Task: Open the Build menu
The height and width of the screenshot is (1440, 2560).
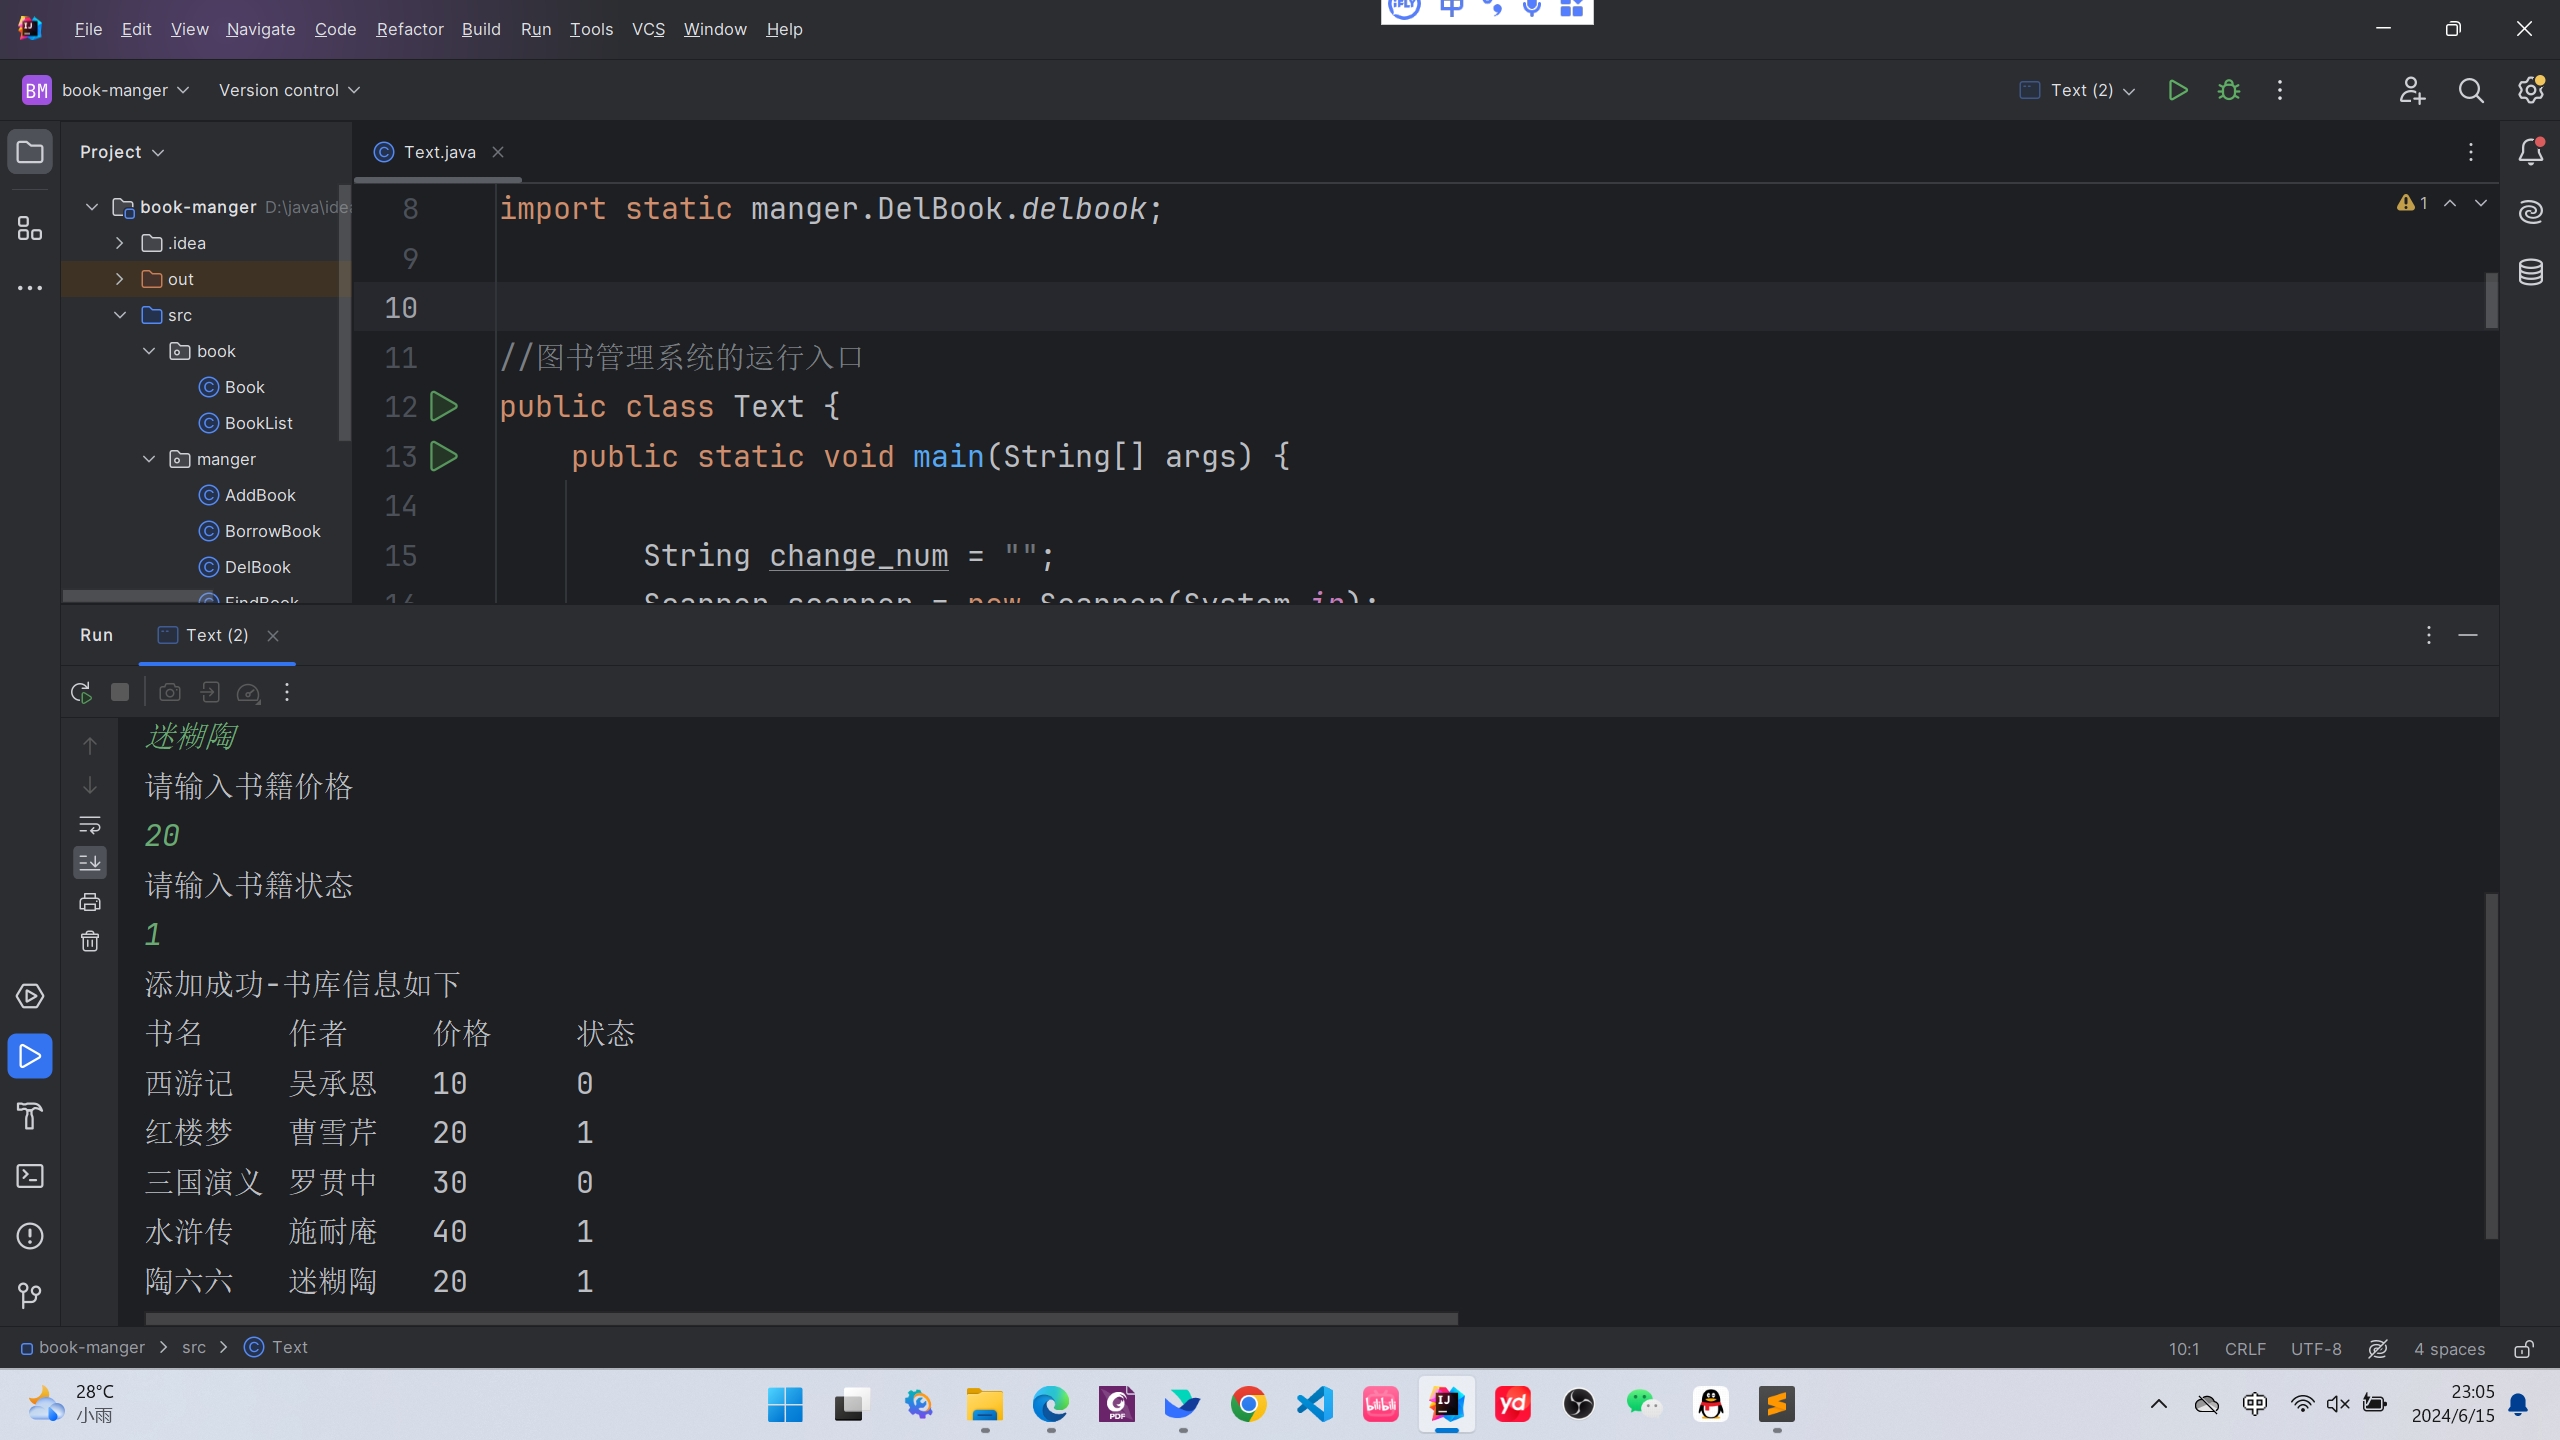Action: [480, 29]
